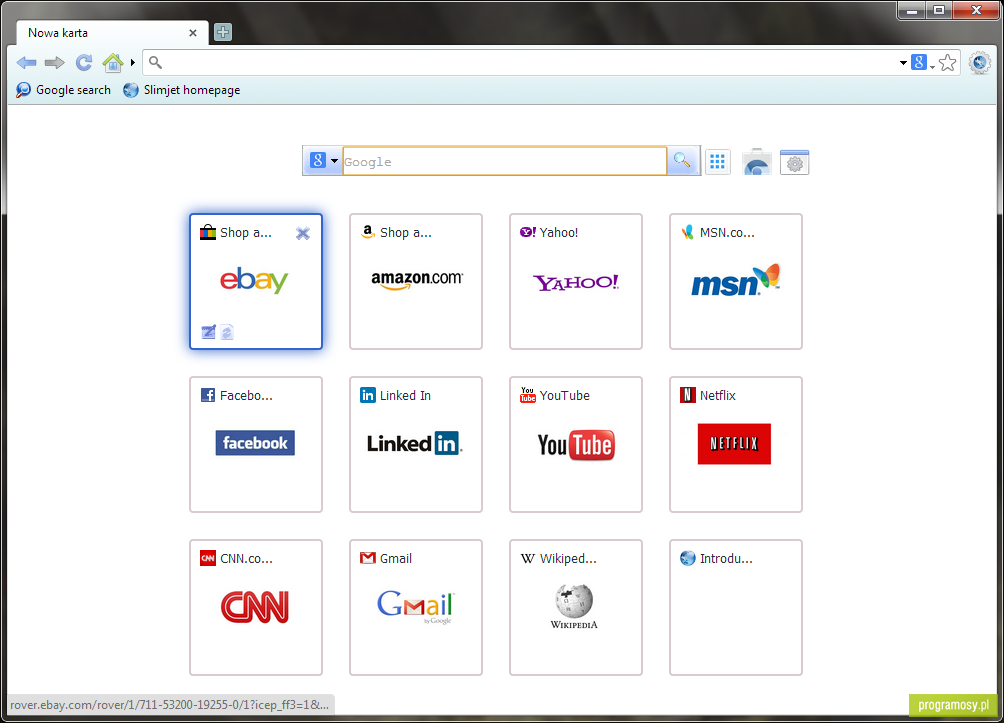The image size is (1004, 723).
Task: Open the web store icon
Action: point(756,162)
